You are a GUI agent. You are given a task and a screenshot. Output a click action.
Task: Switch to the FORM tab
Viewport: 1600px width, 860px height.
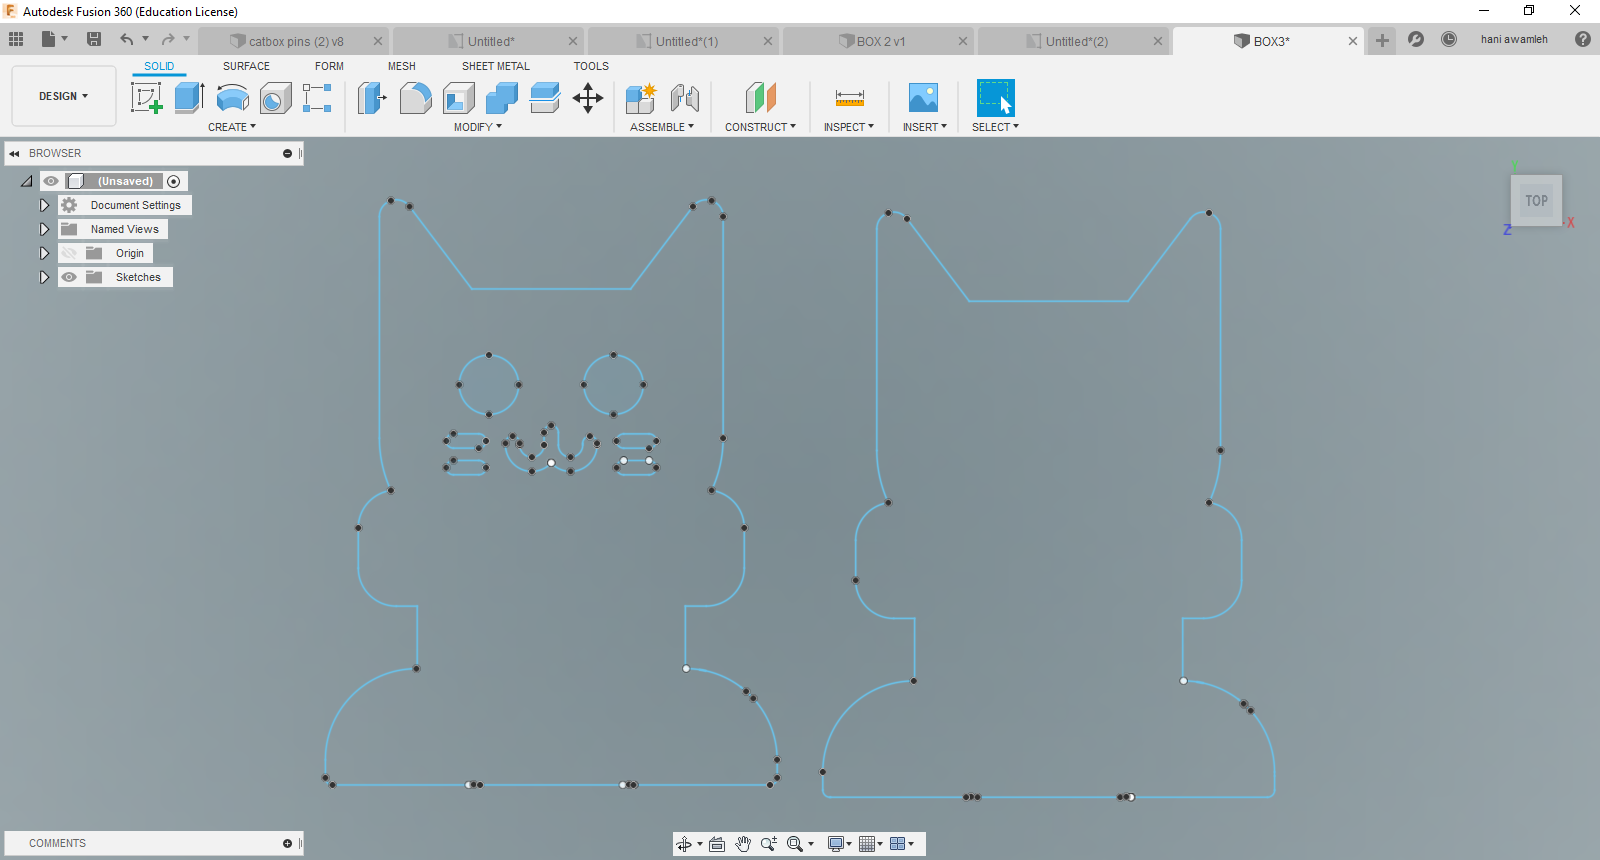coord(329,66)
